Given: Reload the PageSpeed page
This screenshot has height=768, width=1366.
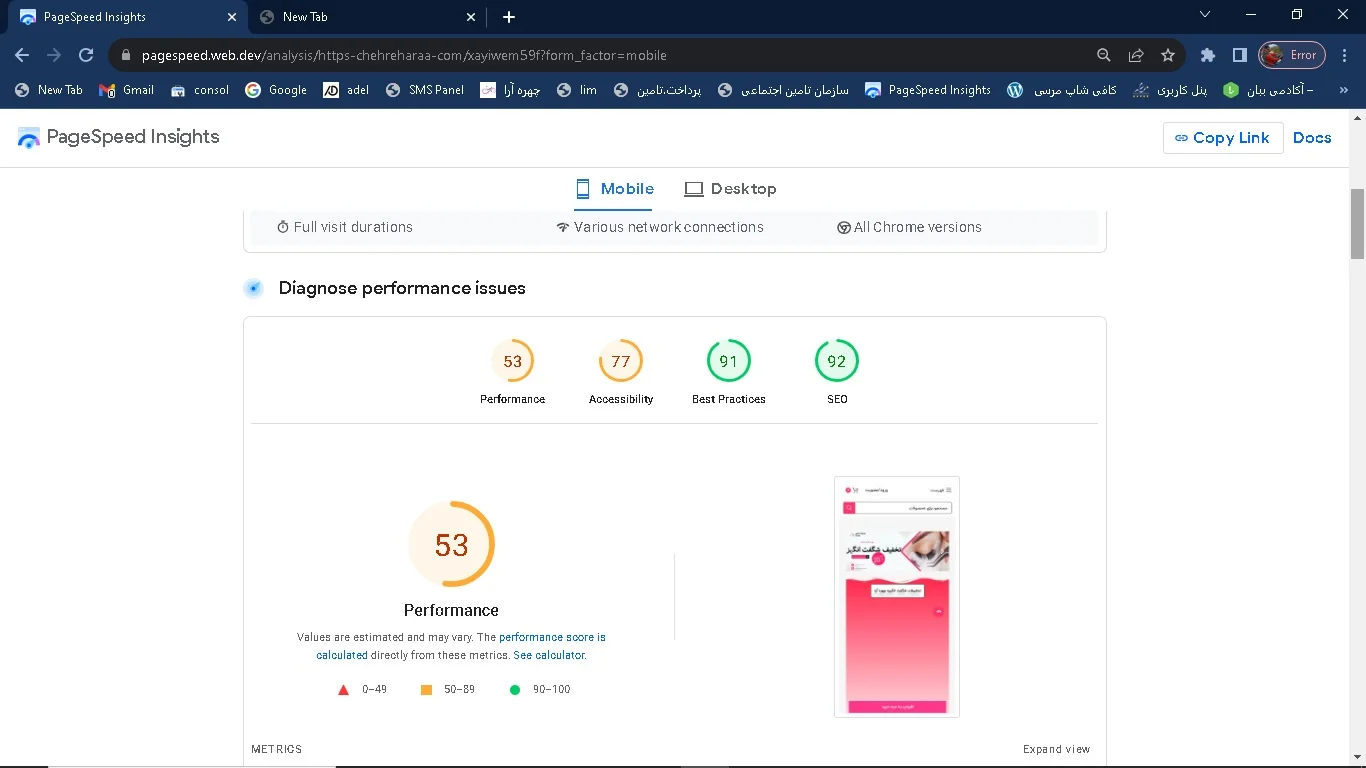Looking at the screenshot, I should click(86, 55).
